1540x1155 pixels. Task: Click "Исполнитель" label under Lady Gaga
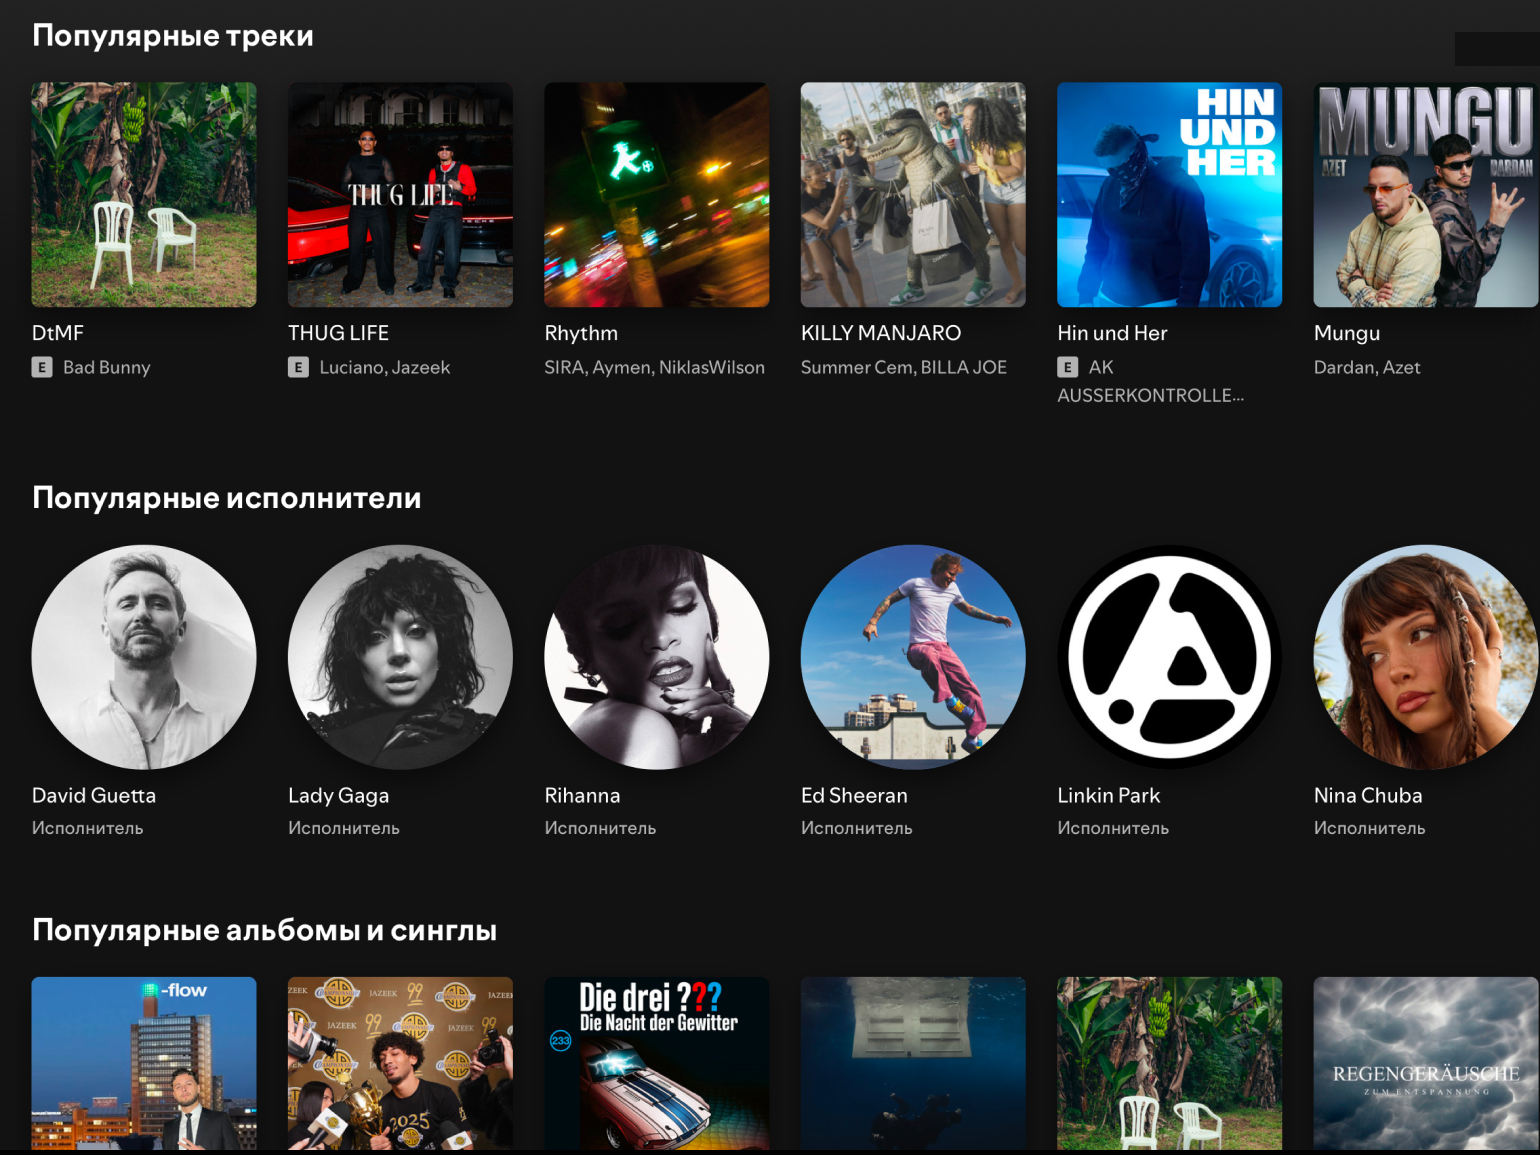click(x=344, y=828)
